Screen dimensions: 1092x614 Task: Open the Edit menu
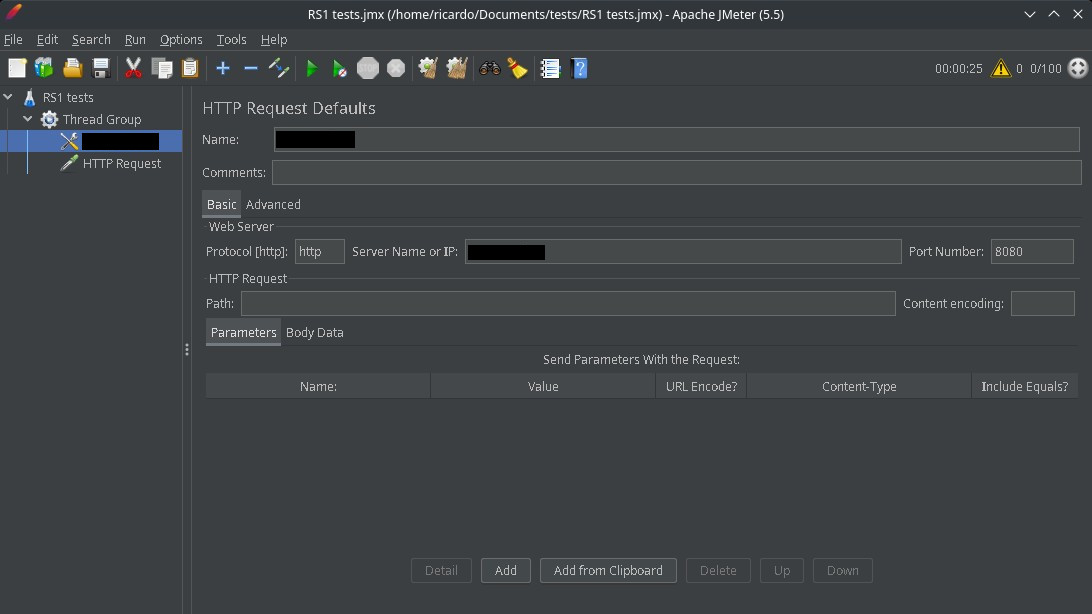[47, 40]
